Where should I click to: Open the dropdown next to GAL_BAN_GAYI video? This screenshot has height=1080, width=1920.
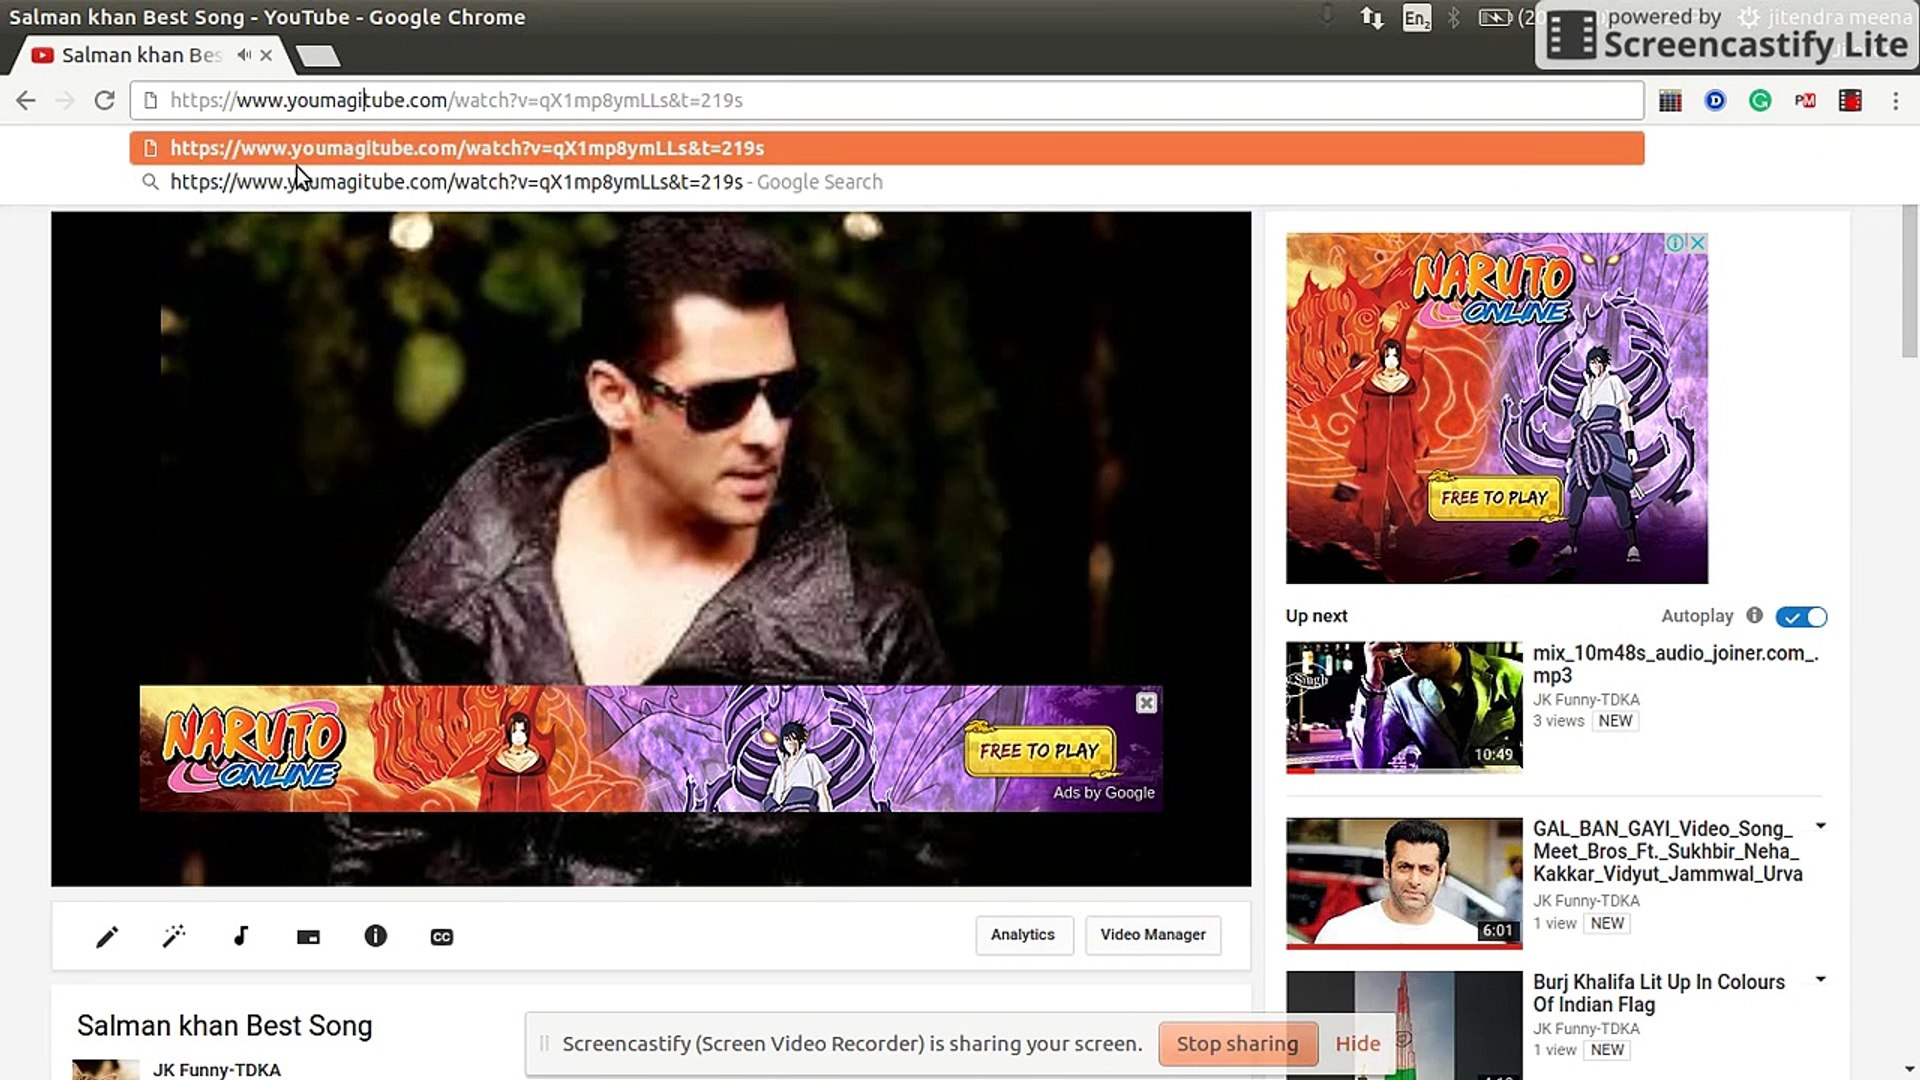1822,826
